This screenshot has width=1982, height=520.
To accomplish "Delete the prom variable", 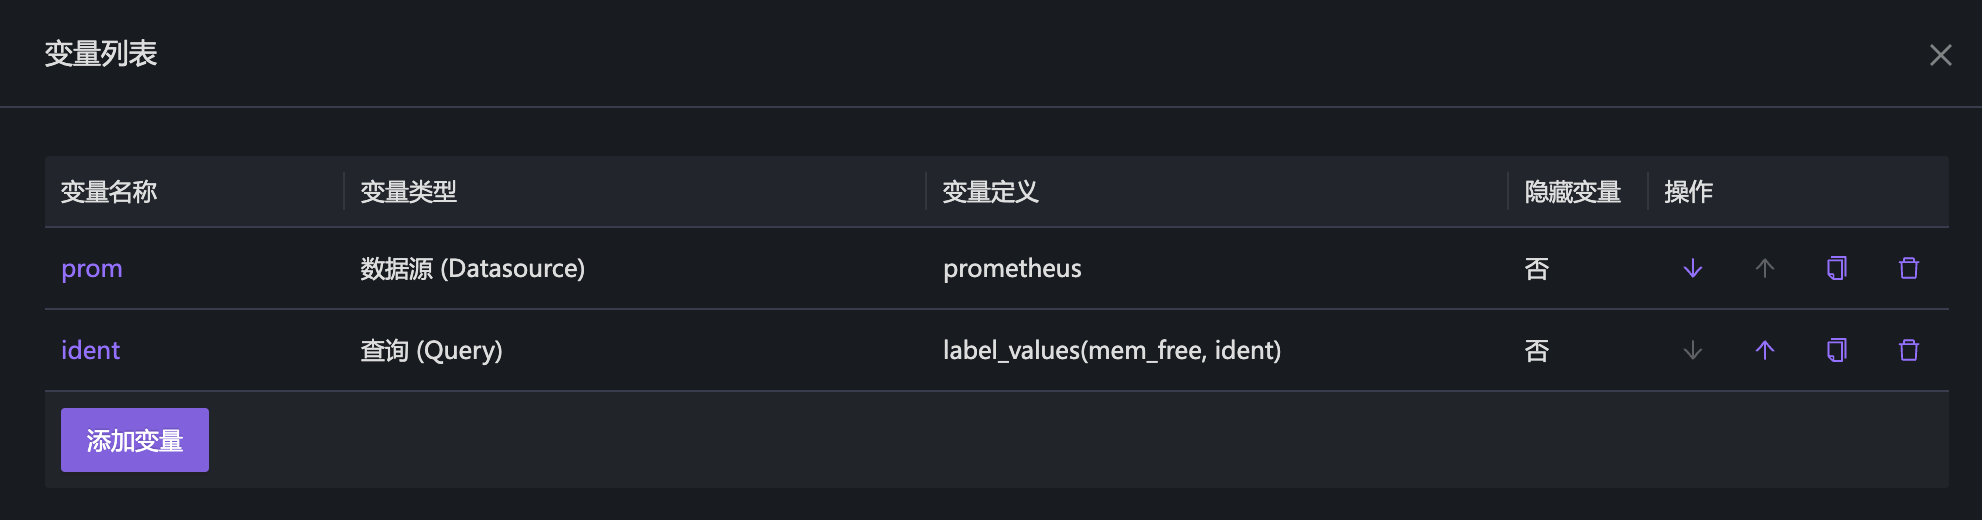I will (1909, 268).
